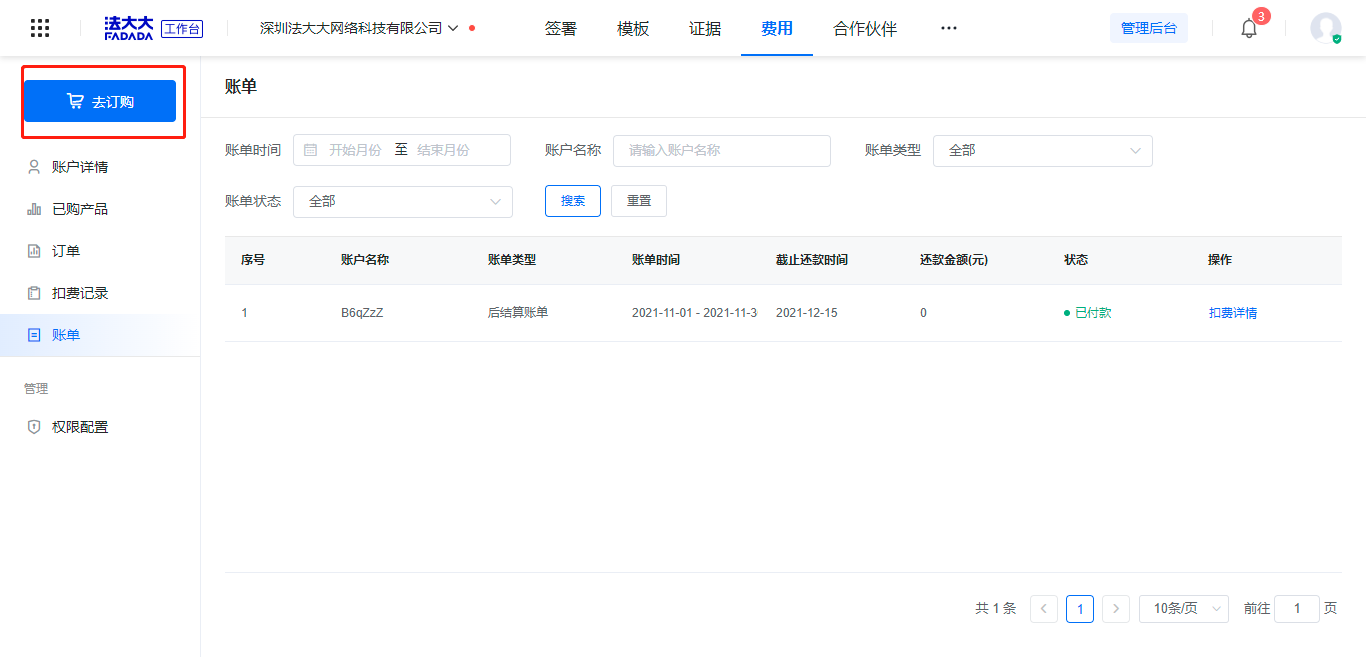This screenshot has width=1366, height=657.
Task: Click the 账户详情 person icon
Action: pyautogui.click(x=34, y=167)
